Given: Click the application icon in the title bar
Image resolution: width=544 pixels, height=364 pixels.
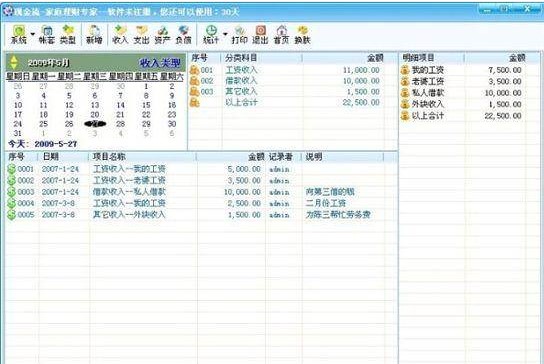Looking at the screenshot, I should coord(8,11).
